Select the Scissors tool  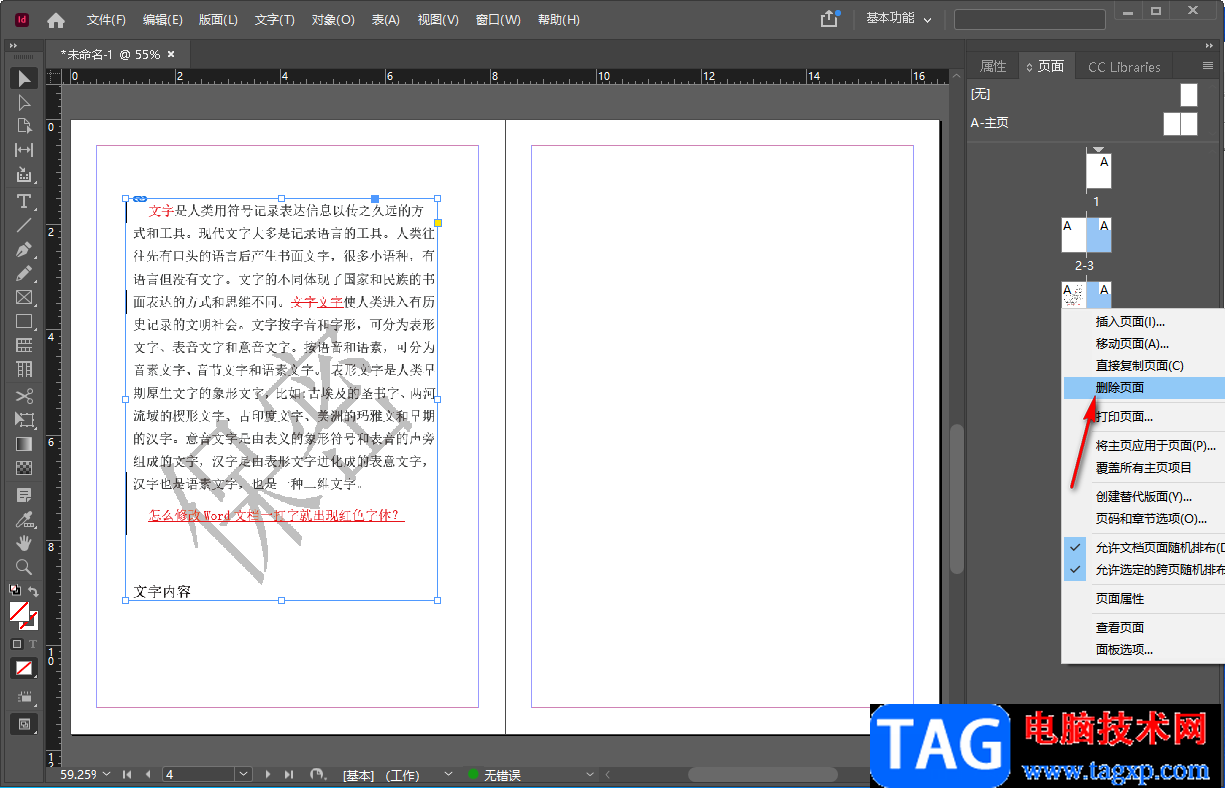[x=24, y=395]
